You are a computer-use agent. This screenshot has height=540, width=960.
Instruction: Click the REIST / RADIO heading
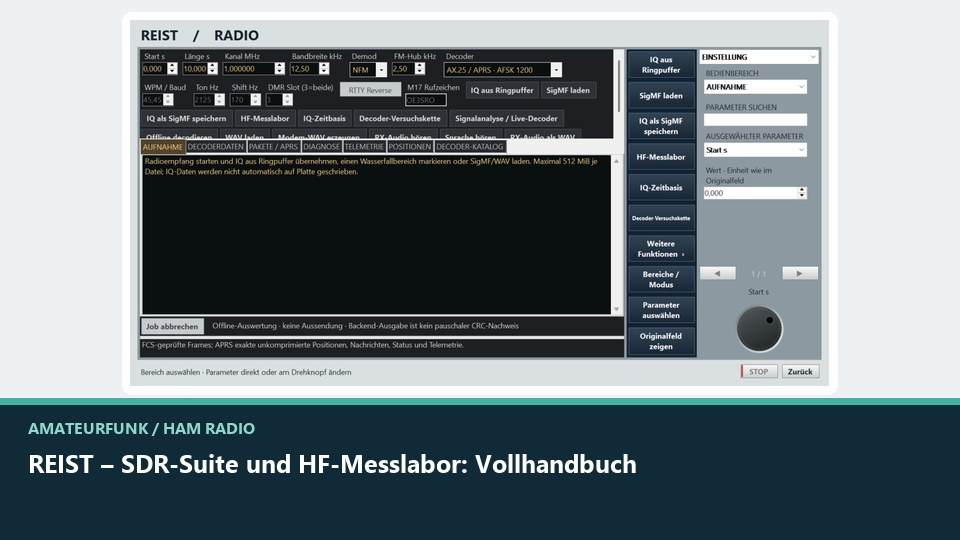coord(200,36)
